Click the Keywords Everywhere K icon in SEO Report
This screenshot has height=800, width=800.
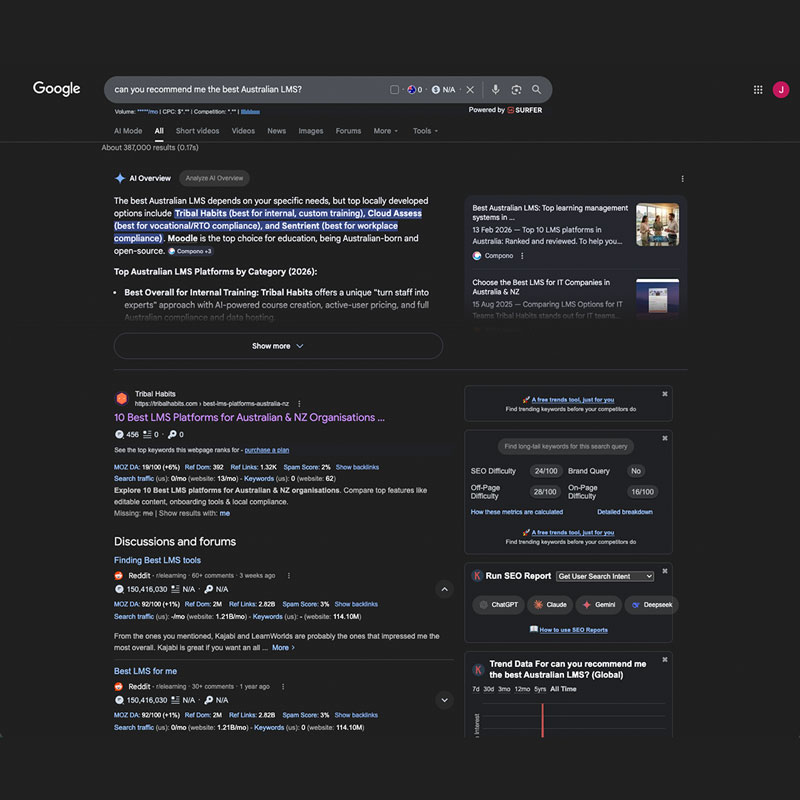[477, 576]
